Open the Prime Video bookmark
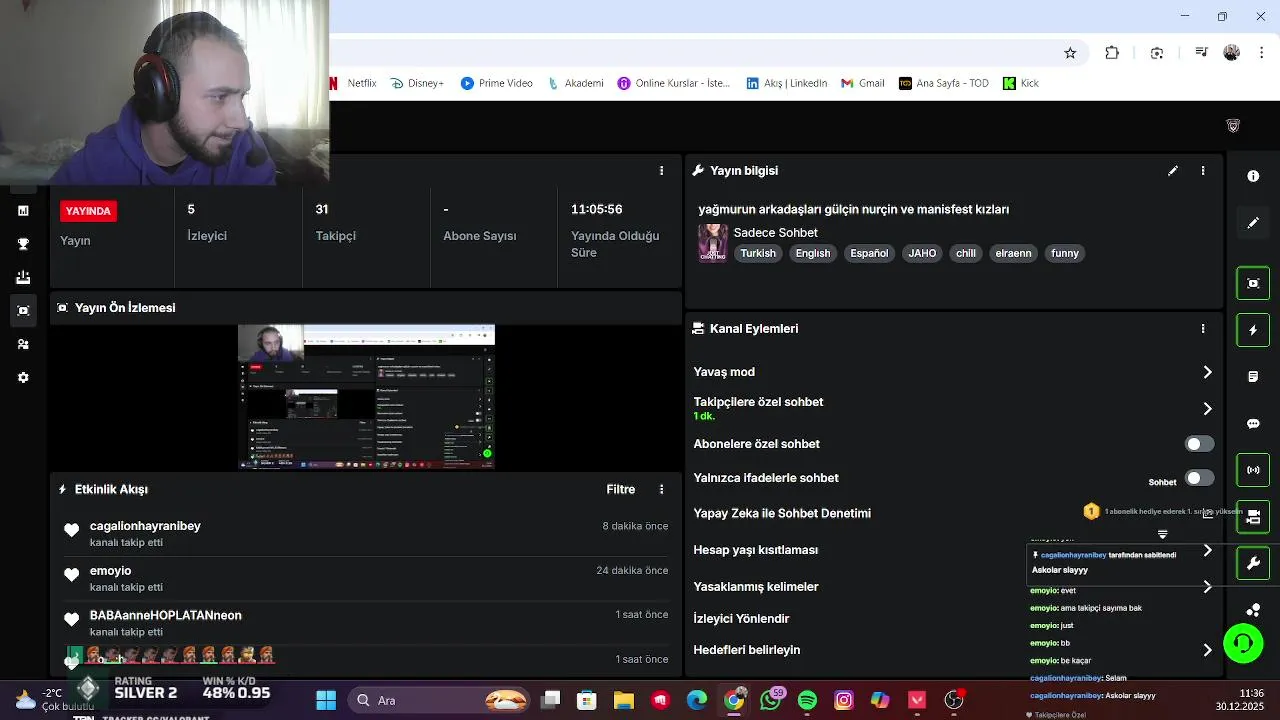 [497, 83]
